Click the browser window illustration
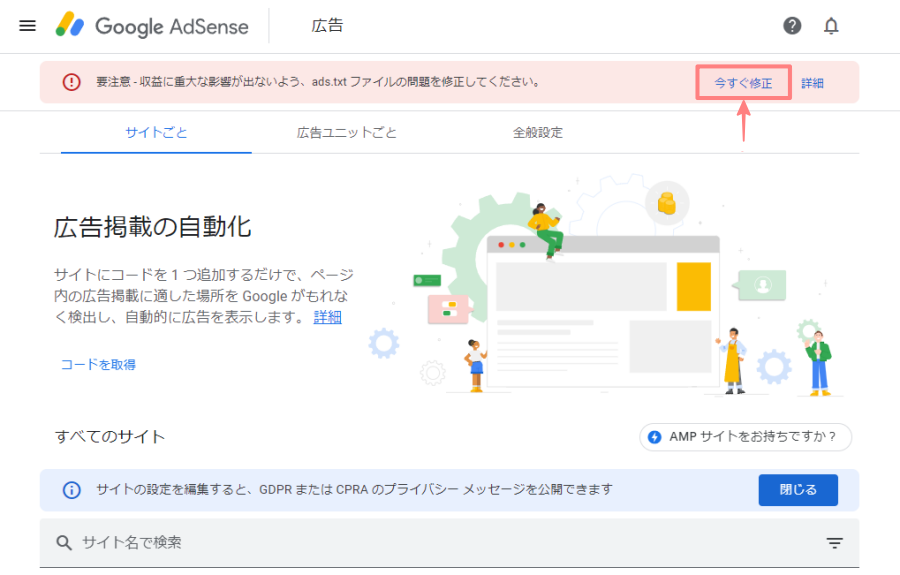Screen dimensions: 900x575 pyautogui.click(x=603, y=310)
